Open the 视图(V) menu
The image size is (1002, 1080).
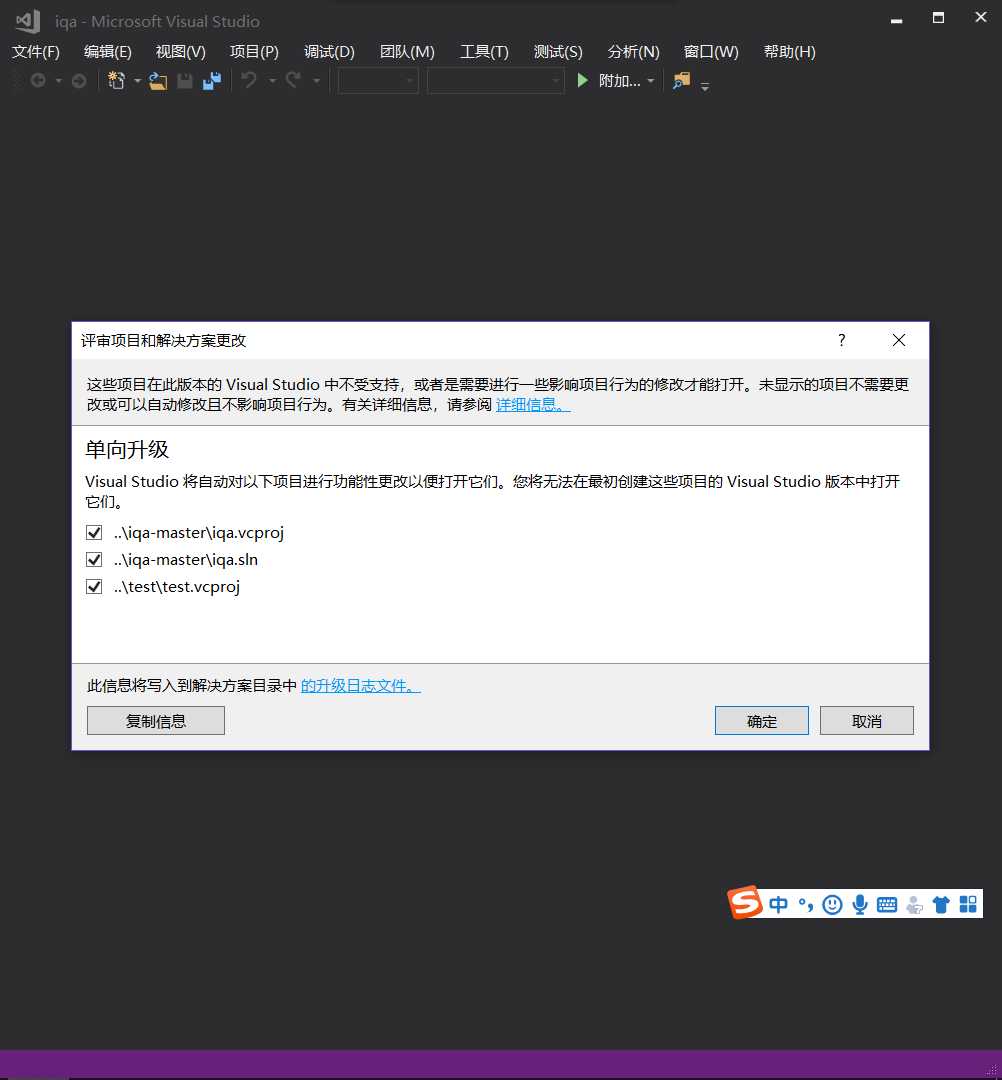tap(180, 52)
